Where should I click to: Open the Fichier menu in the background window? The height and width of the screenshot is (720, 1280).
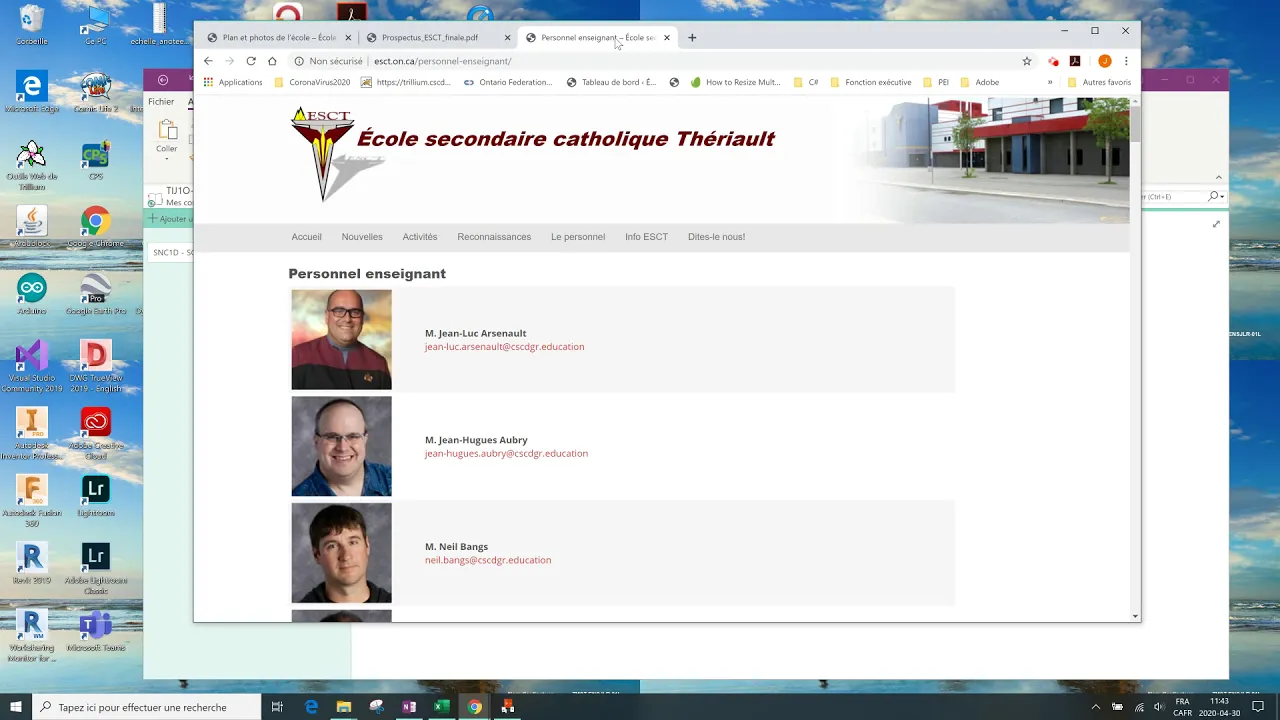pyautogui.click(x=161, y=102)
